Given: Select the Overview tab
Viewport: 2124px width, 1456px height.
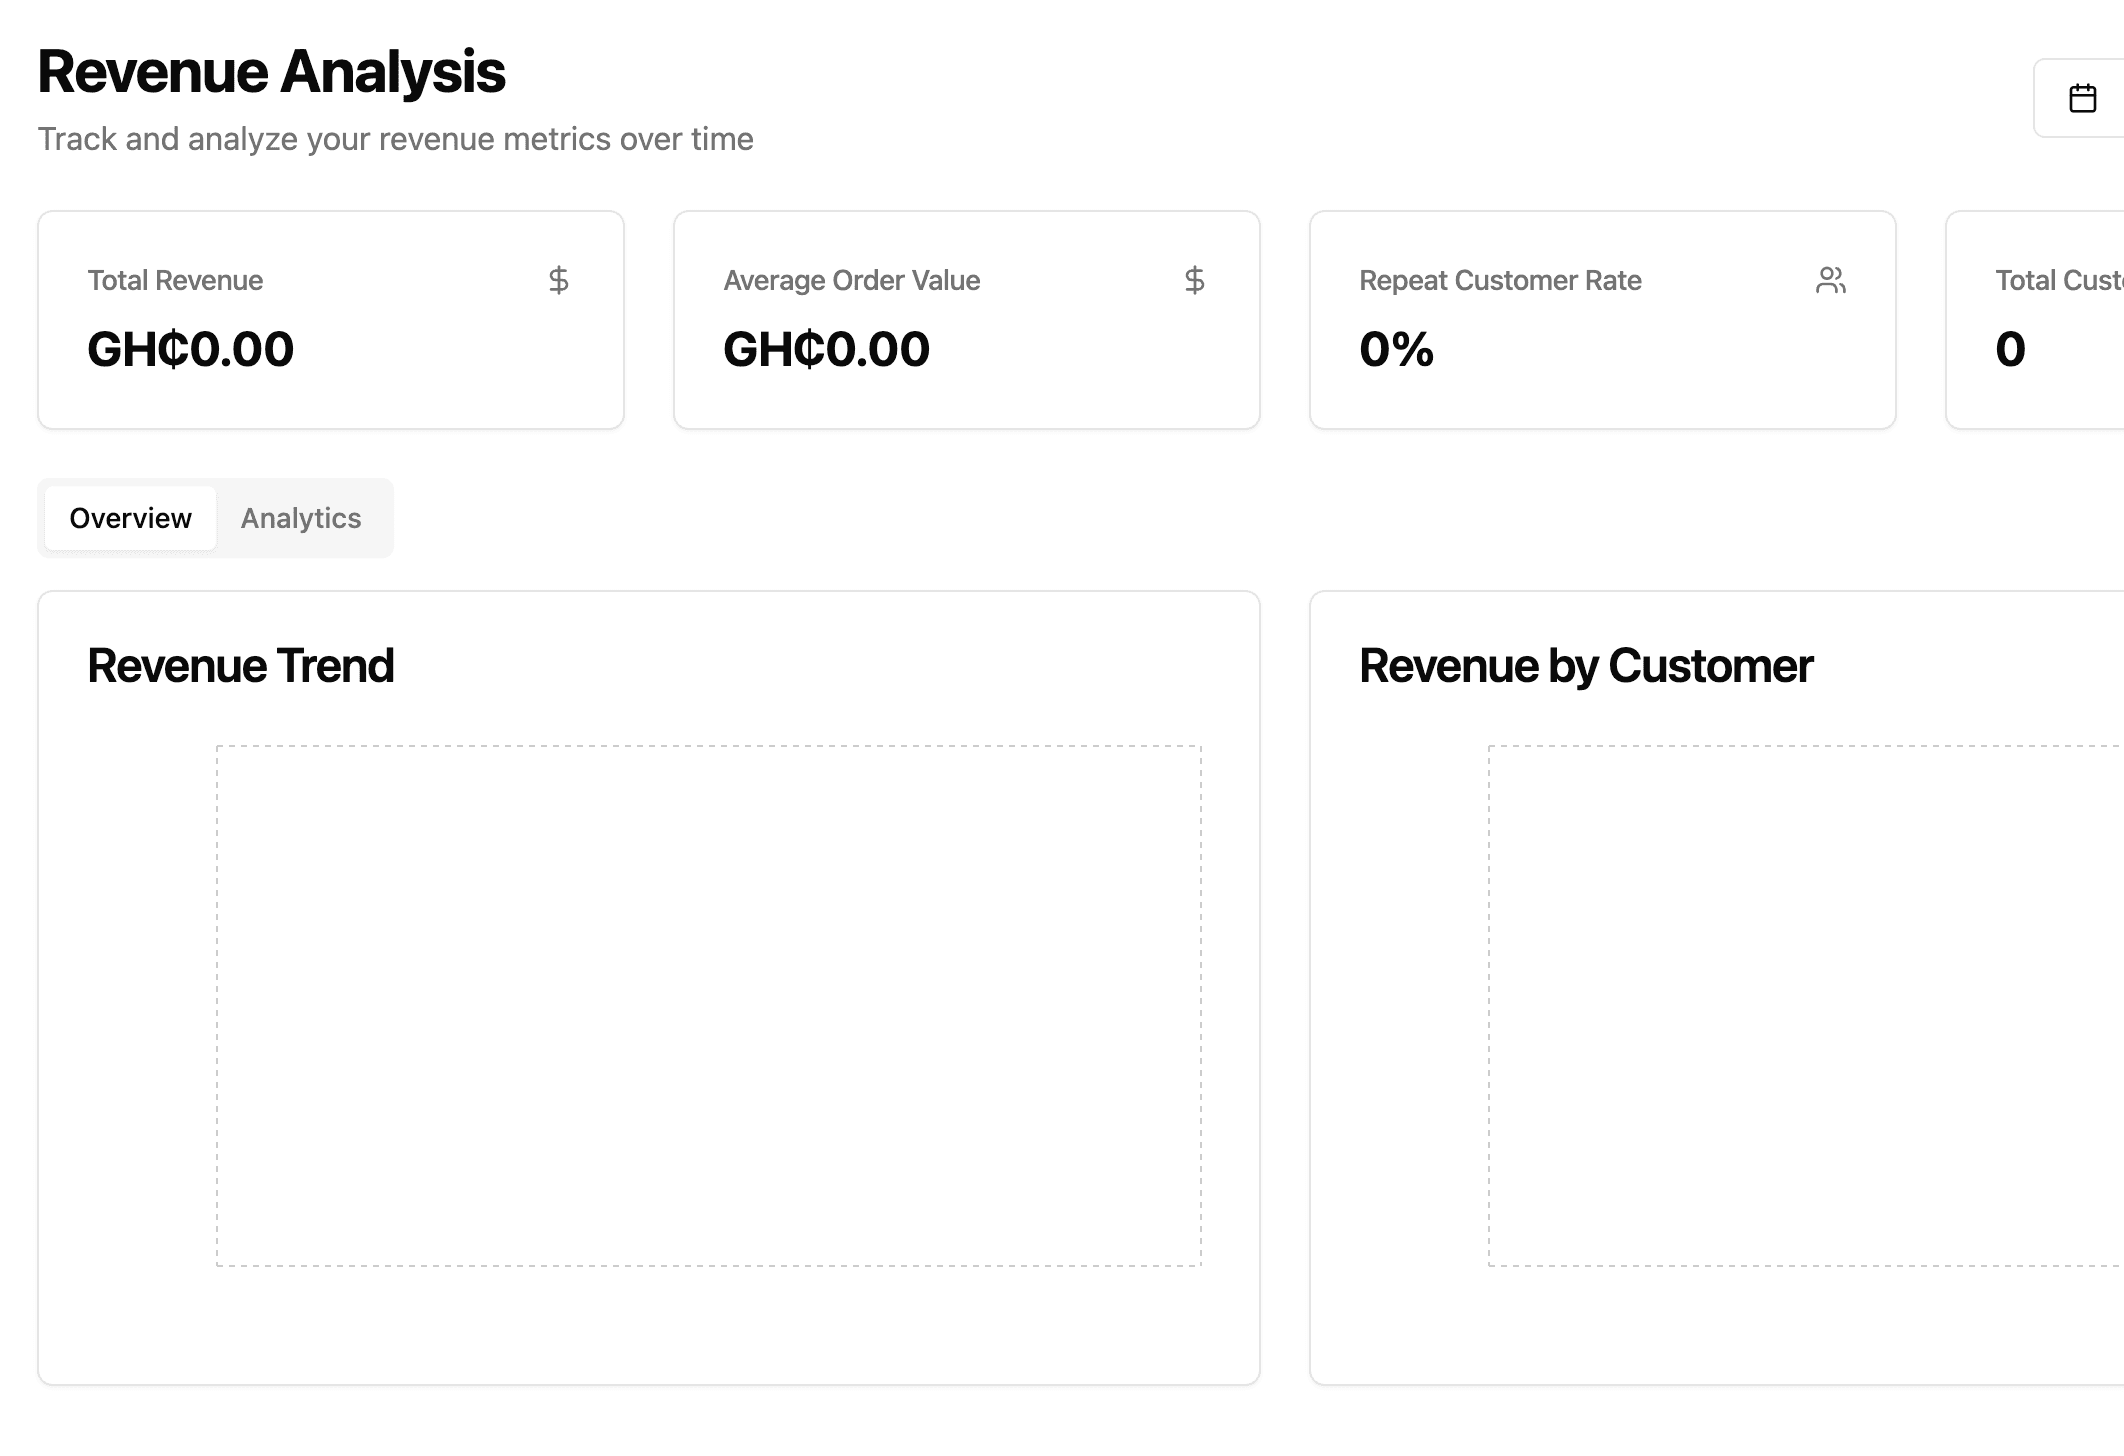Looking at the screenshot, I should (130, 518).
